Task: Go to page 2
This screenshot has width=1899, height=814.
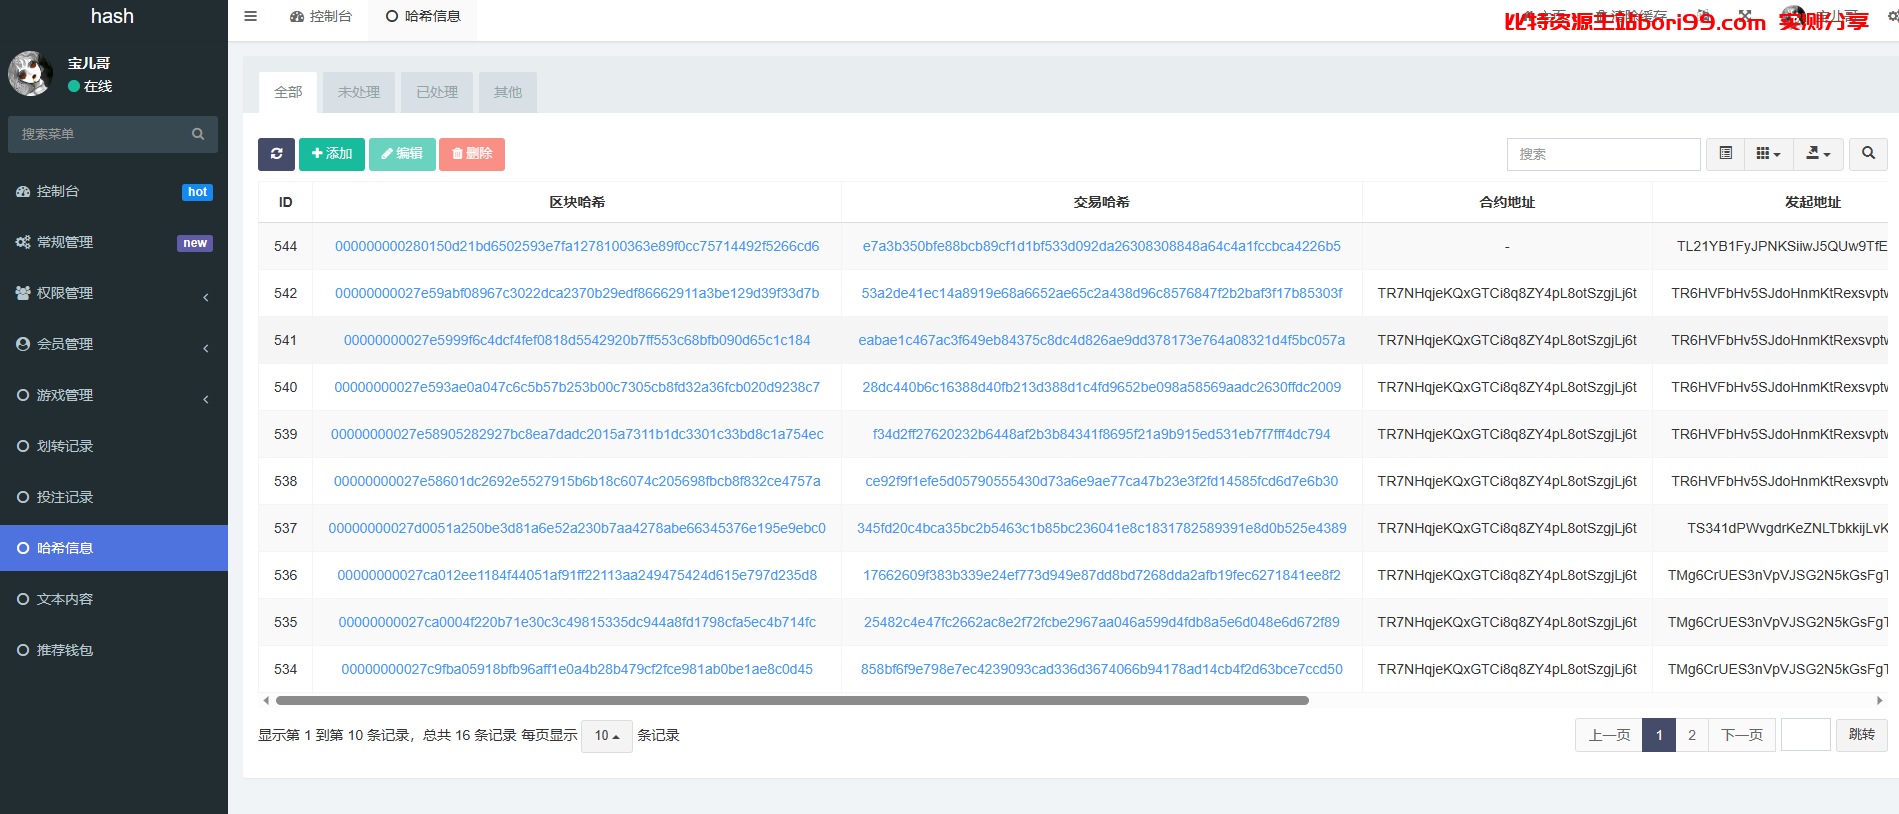Action: tap(1692, 735)
